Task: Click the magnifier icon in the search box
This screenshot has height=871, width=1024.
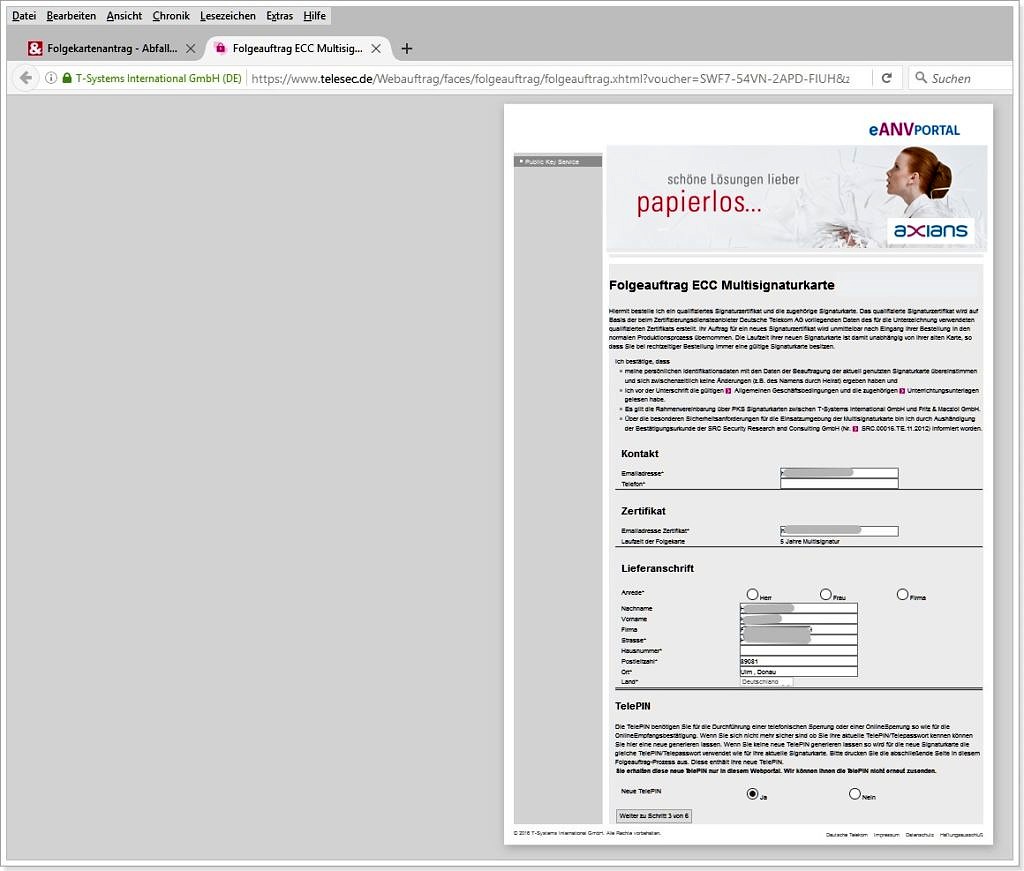Action: 921,78
